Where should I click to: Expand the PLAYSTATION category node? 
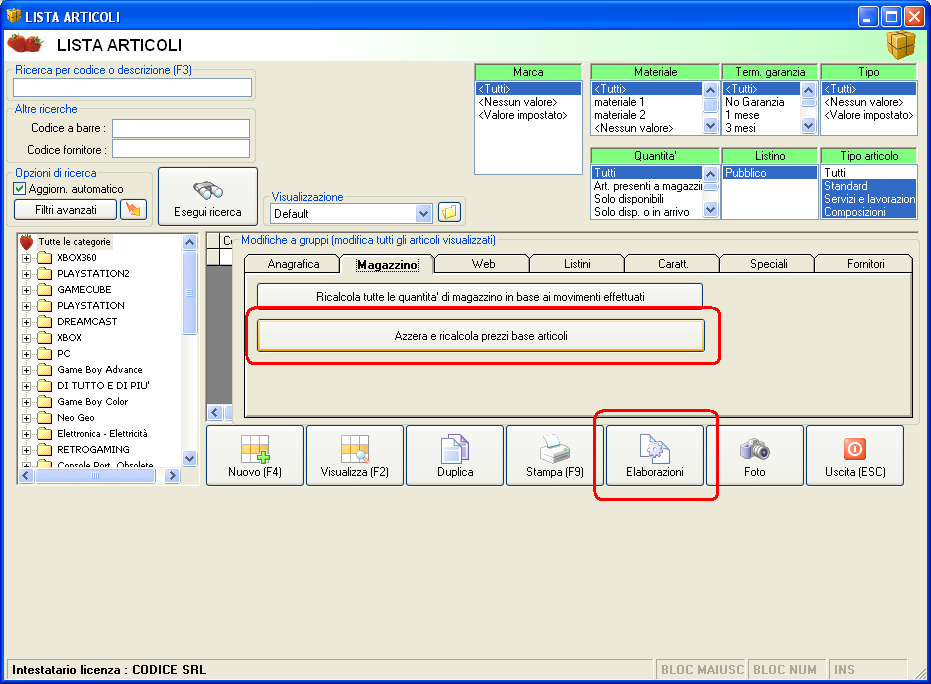pos(26,306)
